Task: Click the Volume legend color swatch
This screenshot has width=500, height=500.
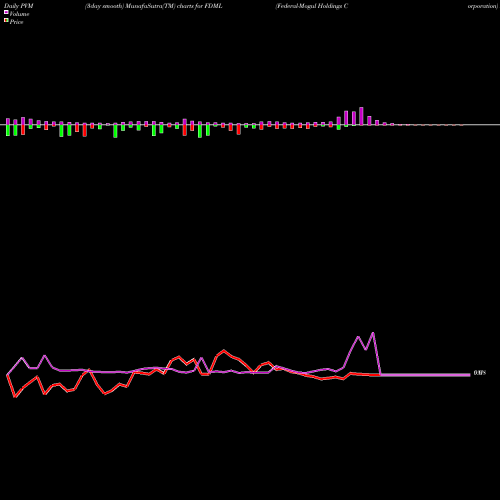Action: (x=6, y=12)
